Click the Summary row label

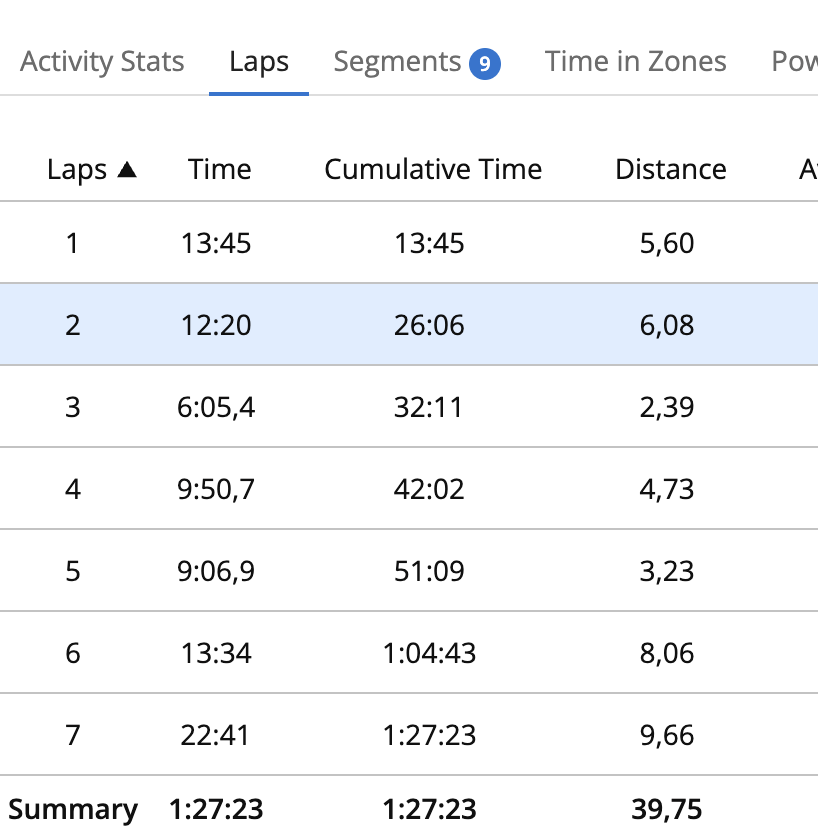(x=73, y=808)
